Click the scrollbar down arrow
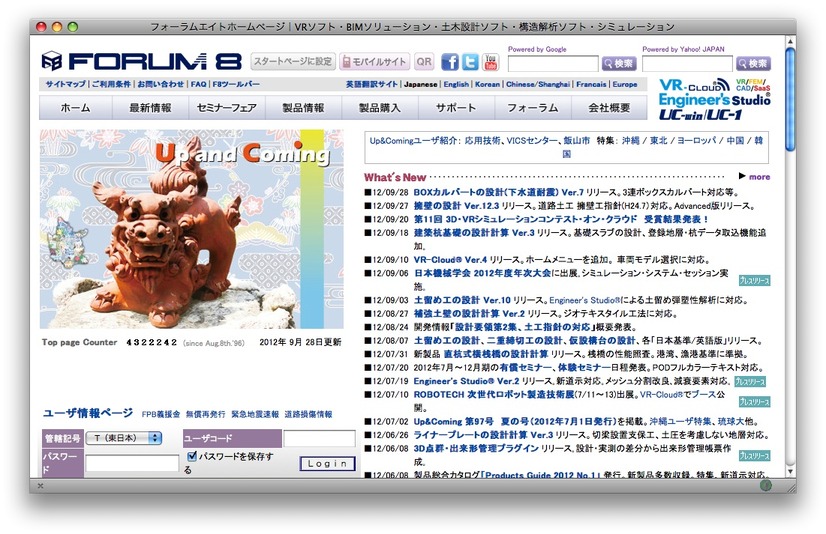The width and height of the screenshot is (826, 534). 790,471
